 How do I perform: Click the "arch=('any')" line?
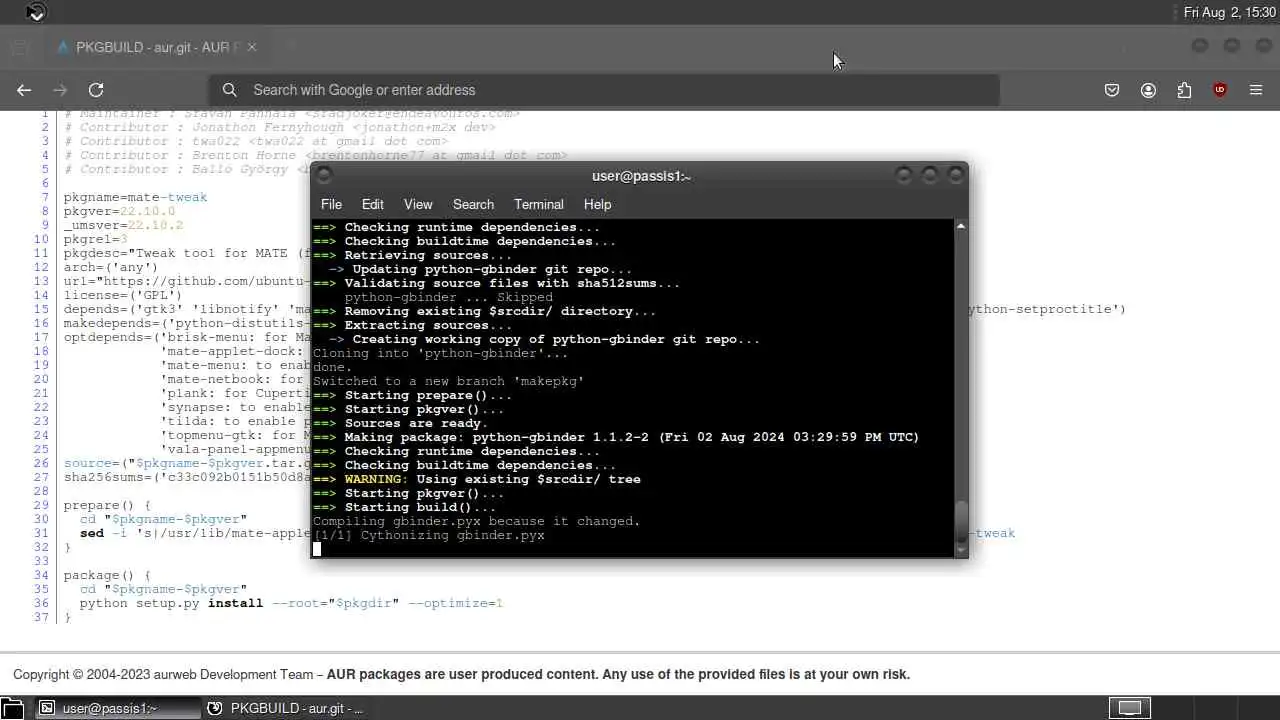click(x=111, y=267)
